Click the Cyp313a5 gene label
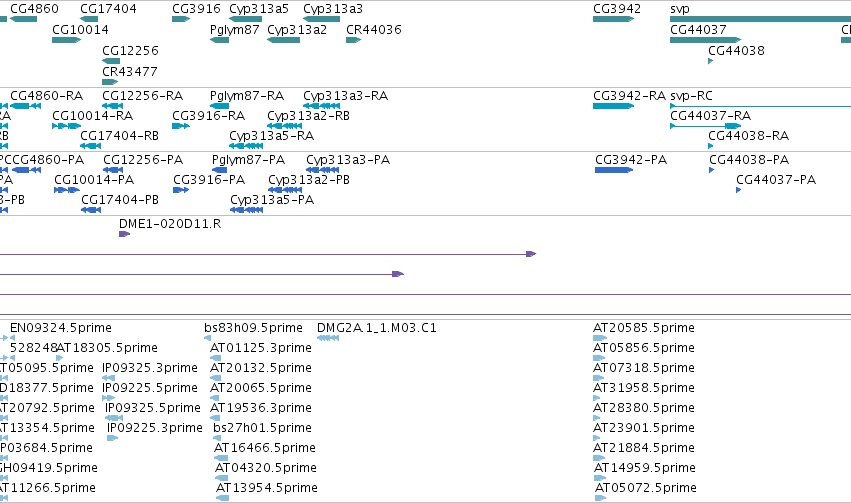Screen dimensions: 851x503 259,9
